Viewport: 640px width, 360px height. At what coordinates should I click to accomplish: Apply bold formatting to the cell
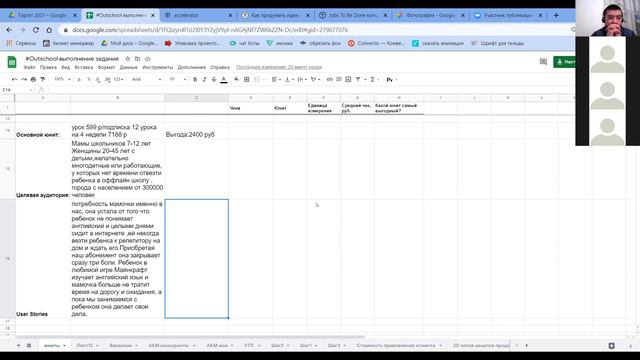coord(195,79)
